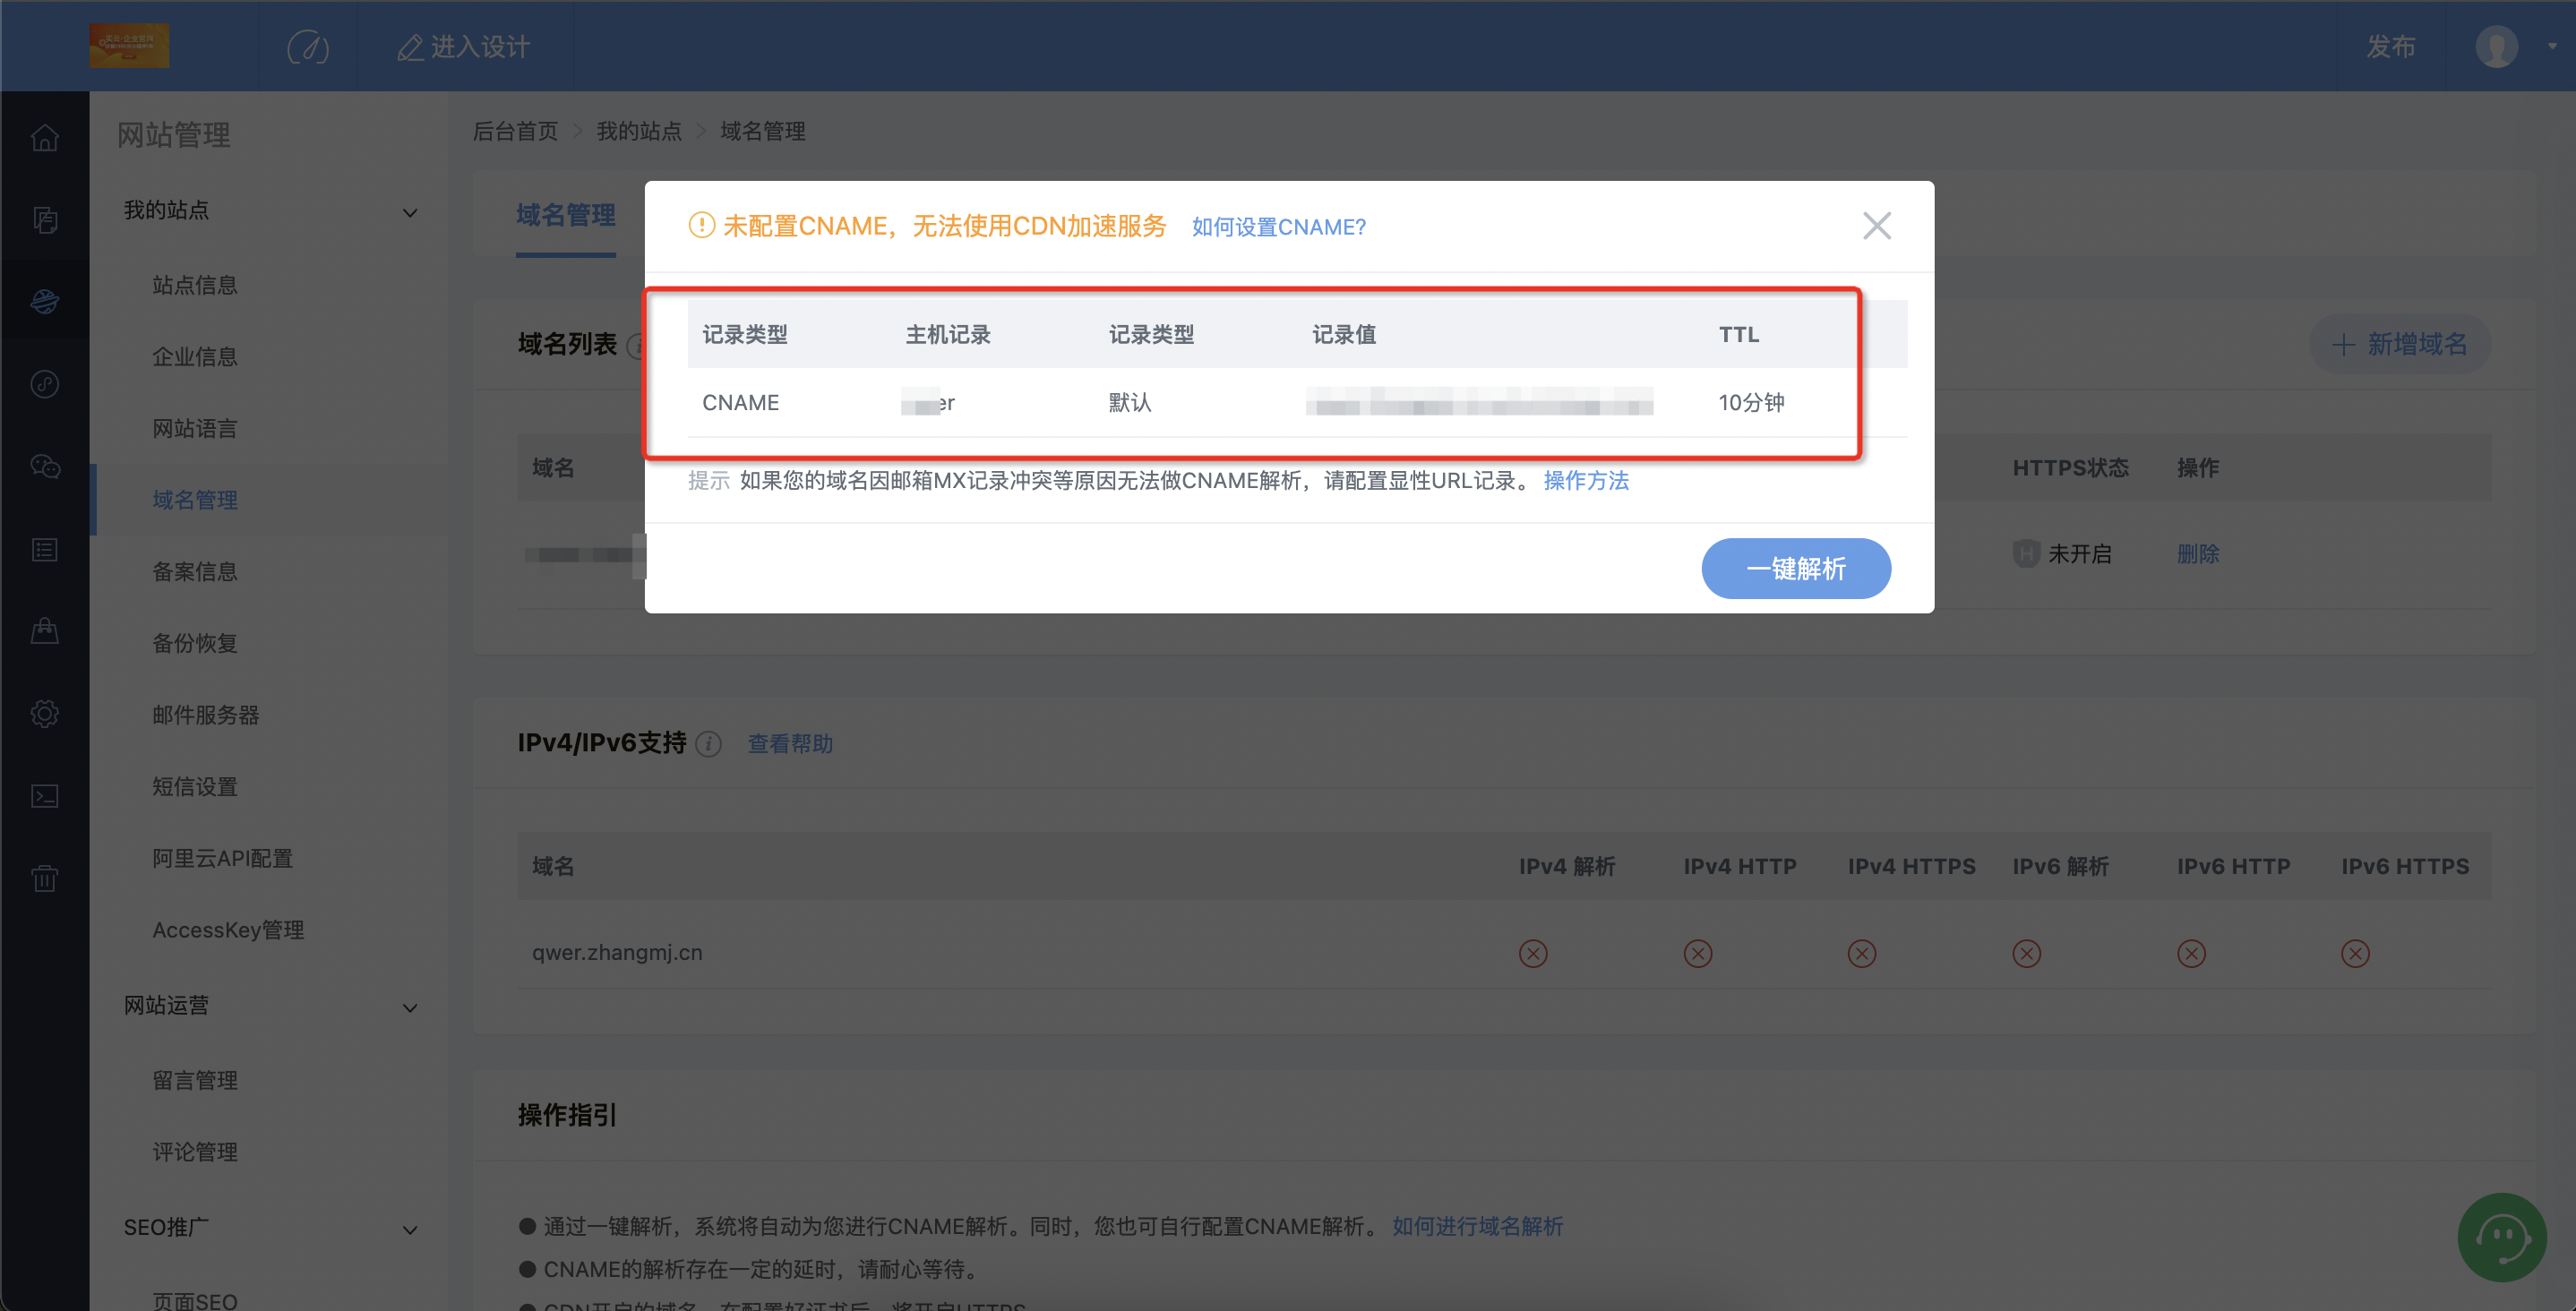This screenshot has height=1311, width=2576.
Task: Open the pages icon in left rail
Action: pos(44,219)
